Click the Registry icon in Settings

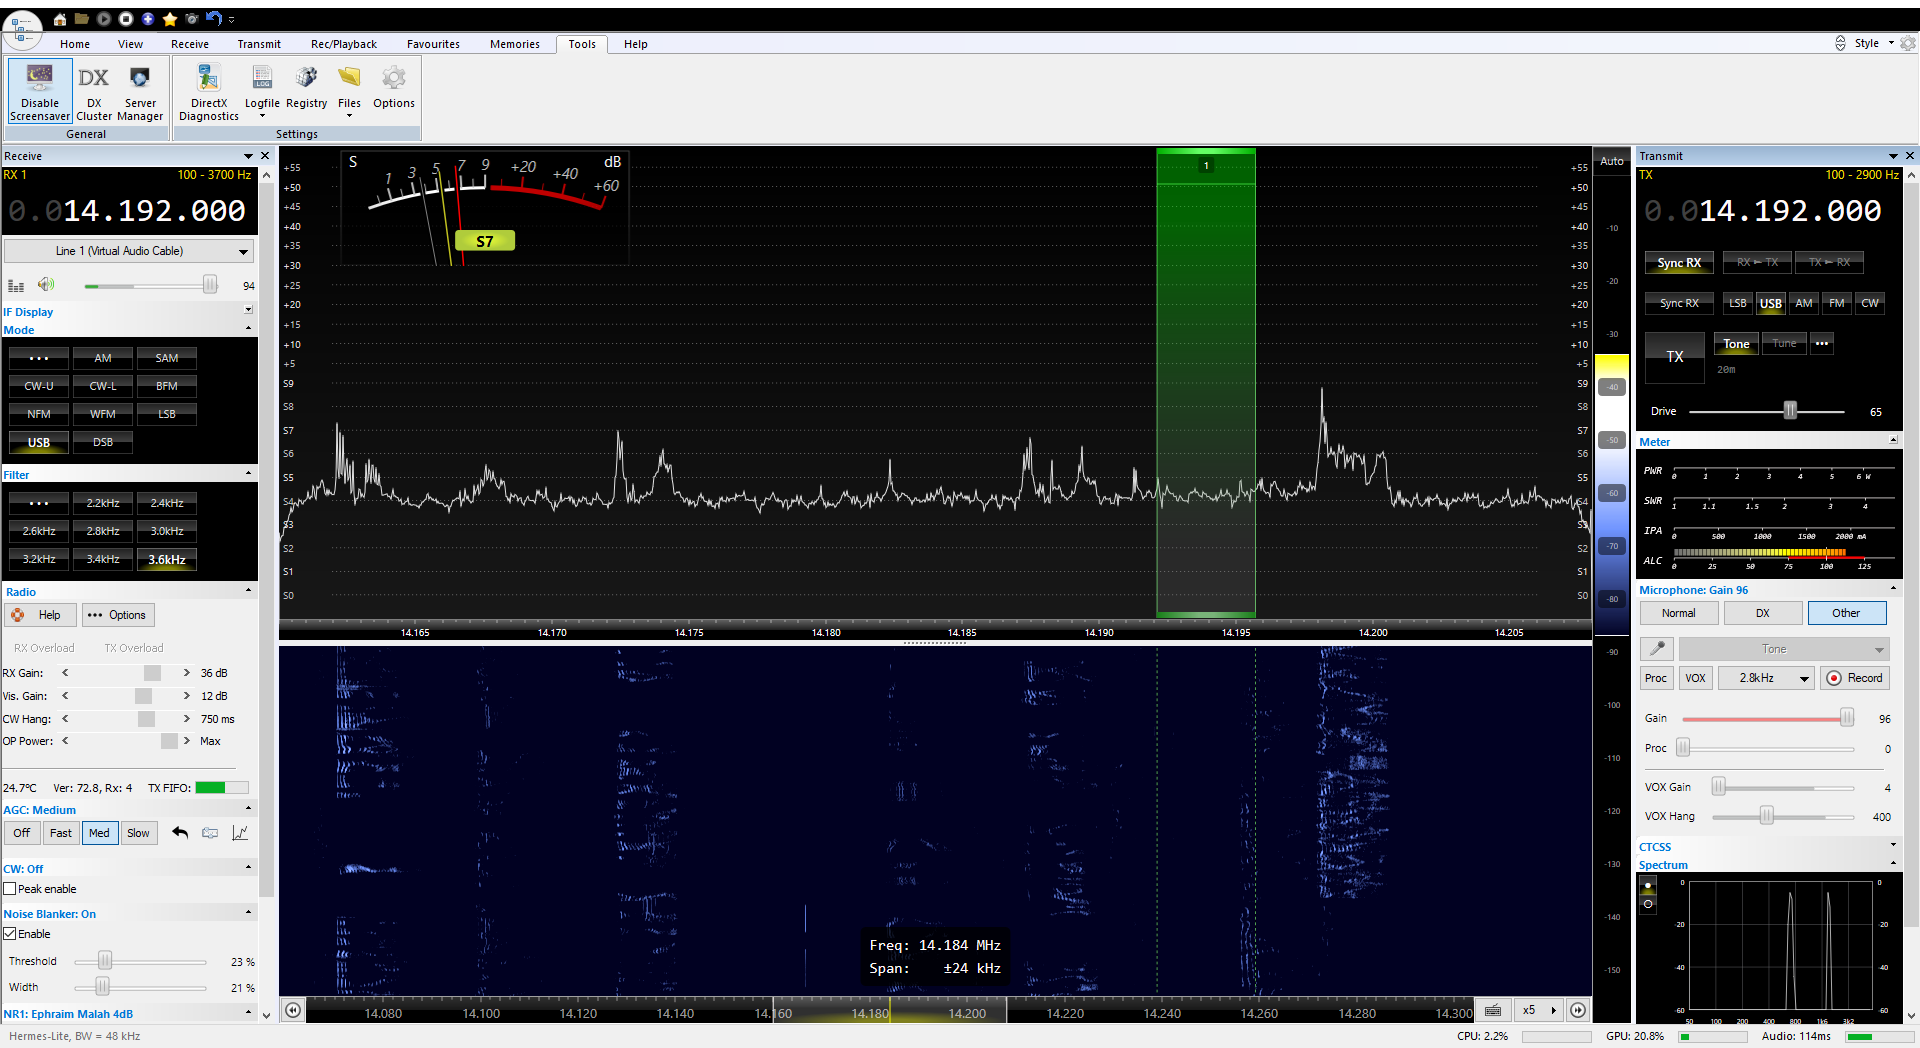pyautogui.click(x=306, y=88)
